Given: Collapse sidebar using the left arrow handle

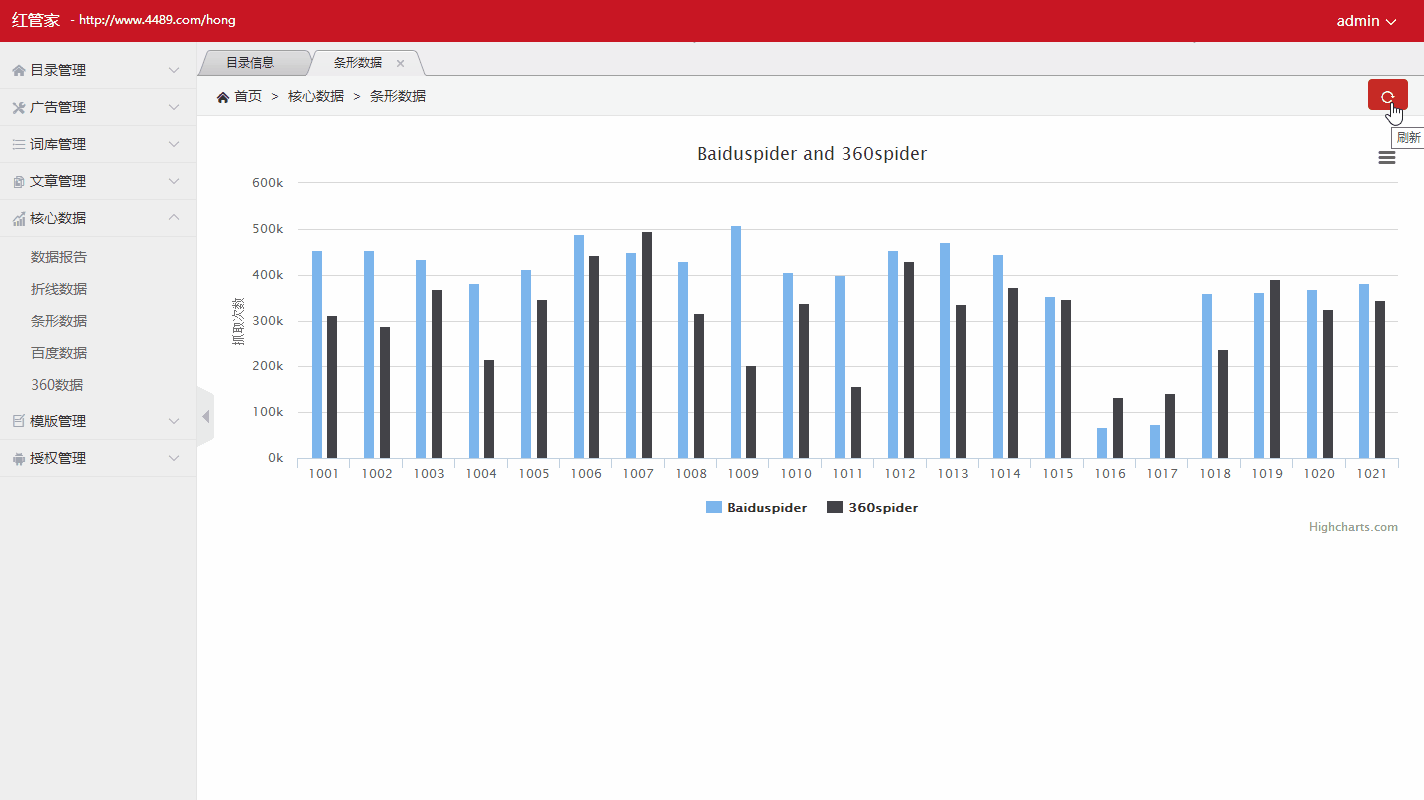Looking at the screenshot, I should click(205, 416).
